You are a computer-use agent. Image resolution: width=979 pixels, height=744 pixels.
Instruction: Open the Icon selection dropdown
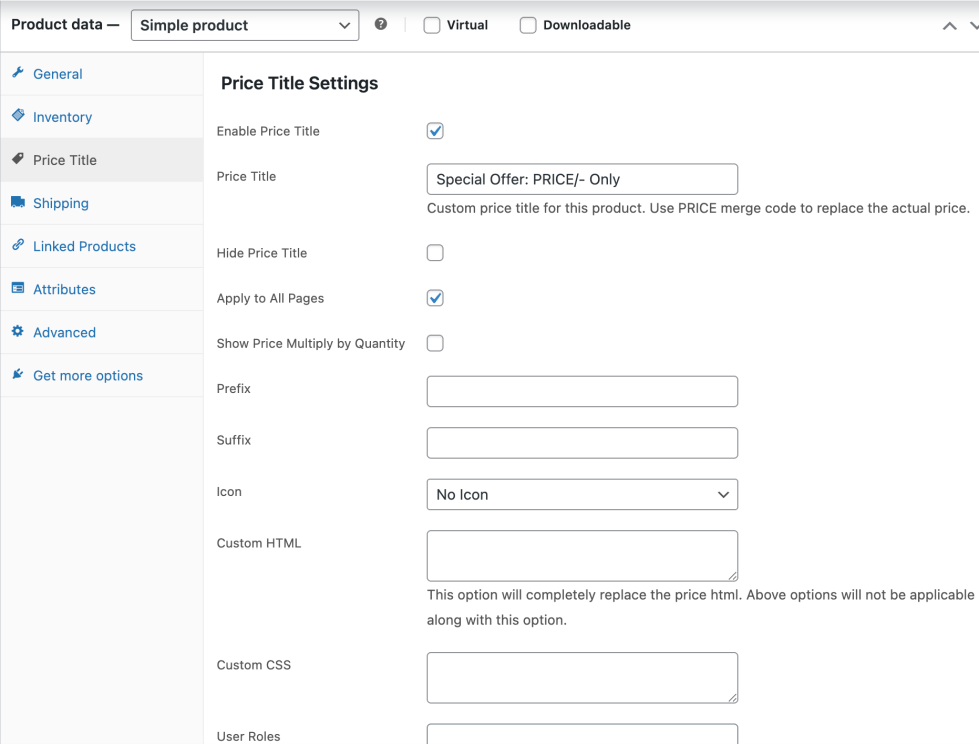pos(582,494)
